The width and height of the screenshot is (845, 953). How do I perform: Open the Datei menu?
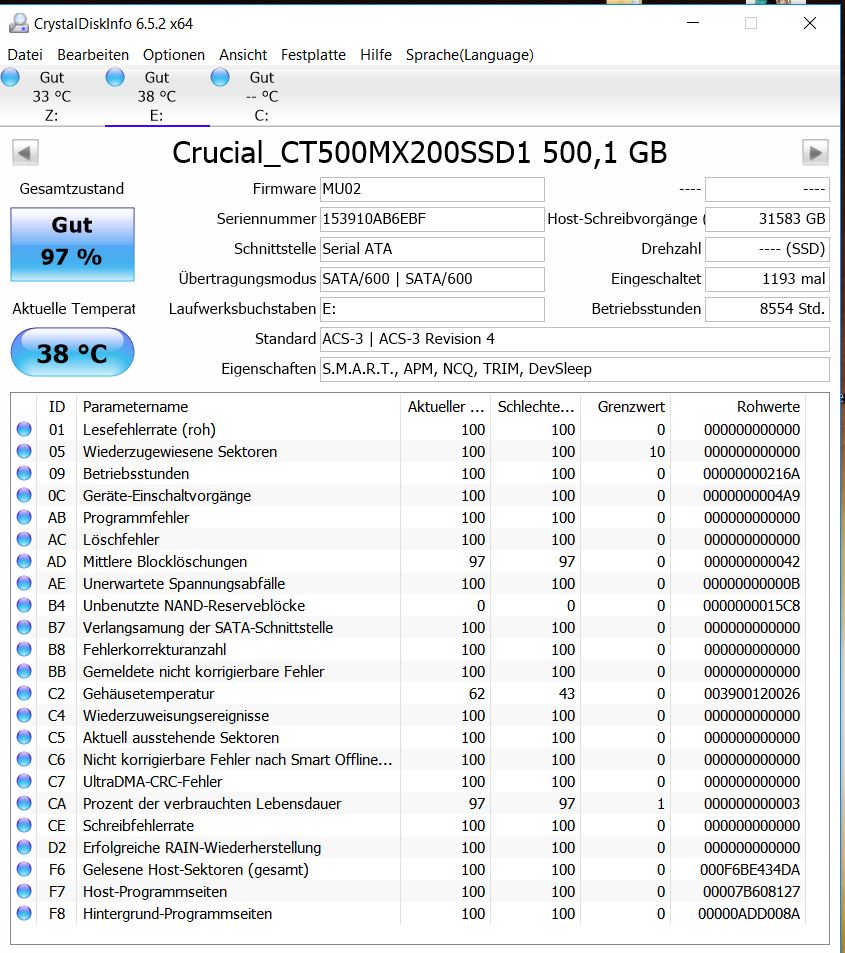(x=25, y=55)
